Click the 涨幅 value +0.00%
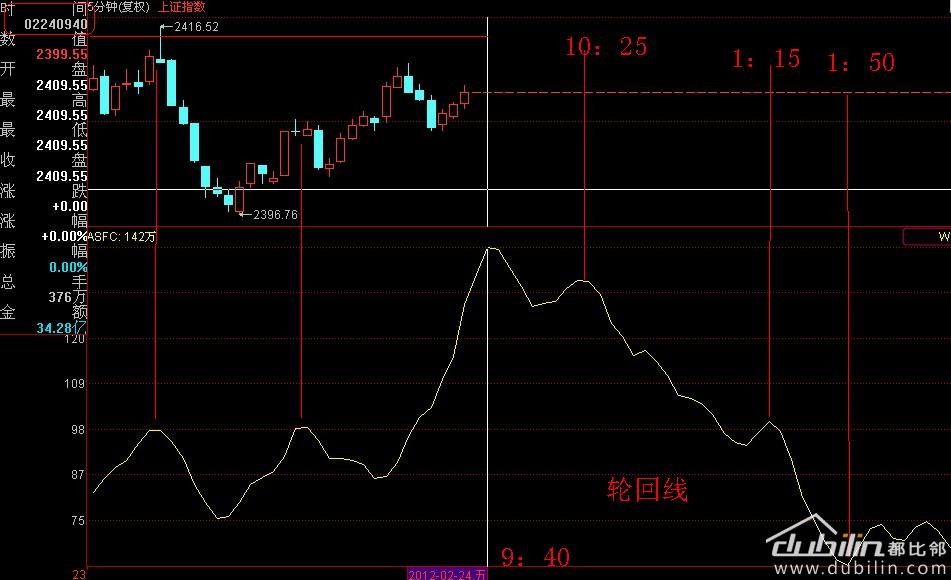 [64, 237]
